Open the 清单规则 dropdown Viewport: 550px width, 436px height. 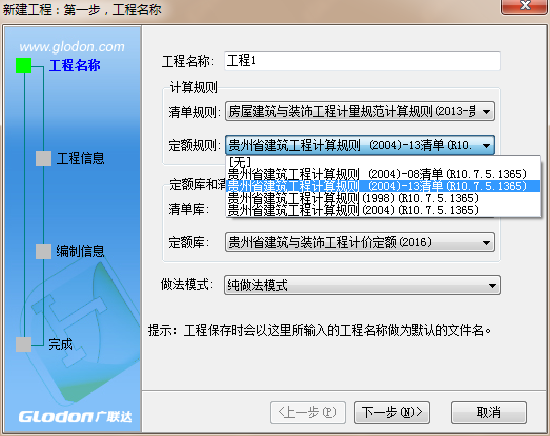(360, 112)
